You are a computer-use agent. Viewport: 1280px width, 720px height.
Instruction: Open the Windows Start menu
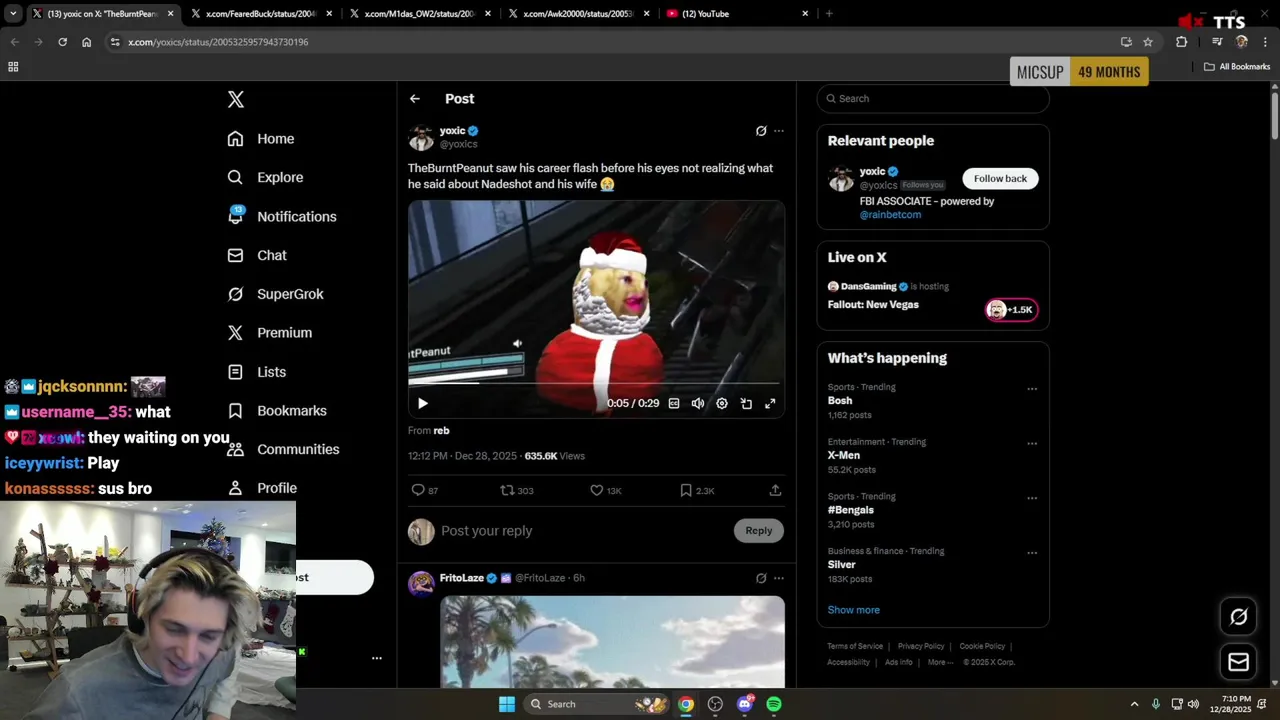[507, 704]
